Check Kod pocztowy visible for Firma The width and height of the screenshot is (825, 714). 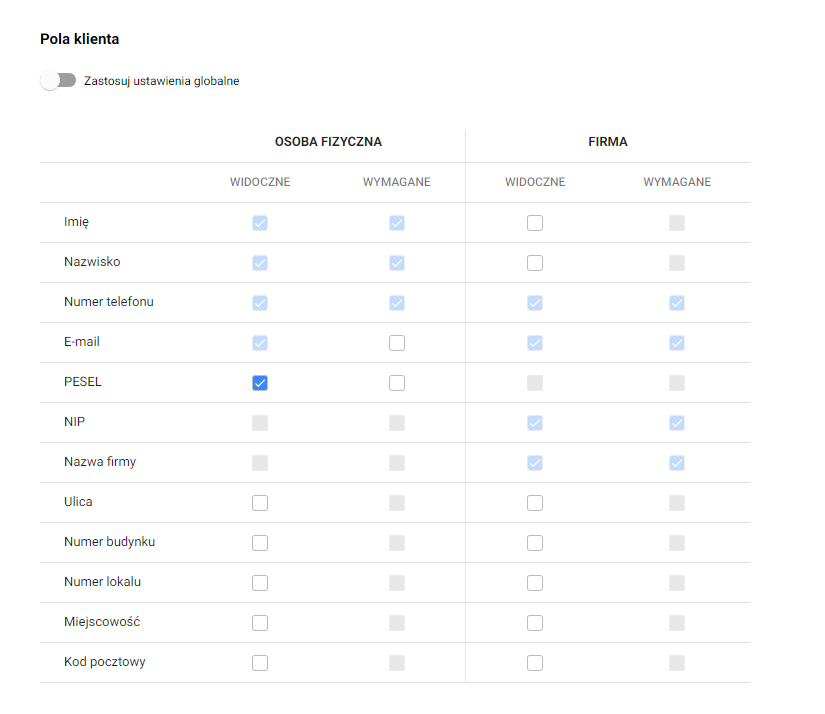[535, 662]
